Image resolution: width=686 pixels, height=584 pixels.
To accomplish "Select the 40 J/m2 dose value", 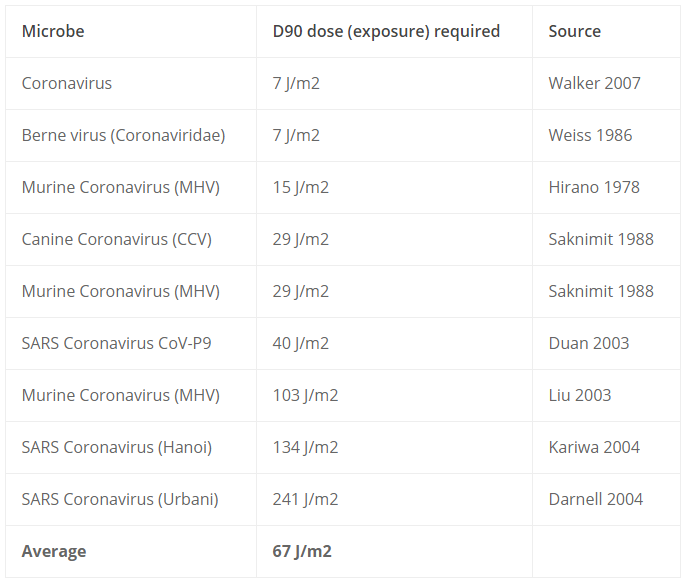I will (x=301, y=343).
